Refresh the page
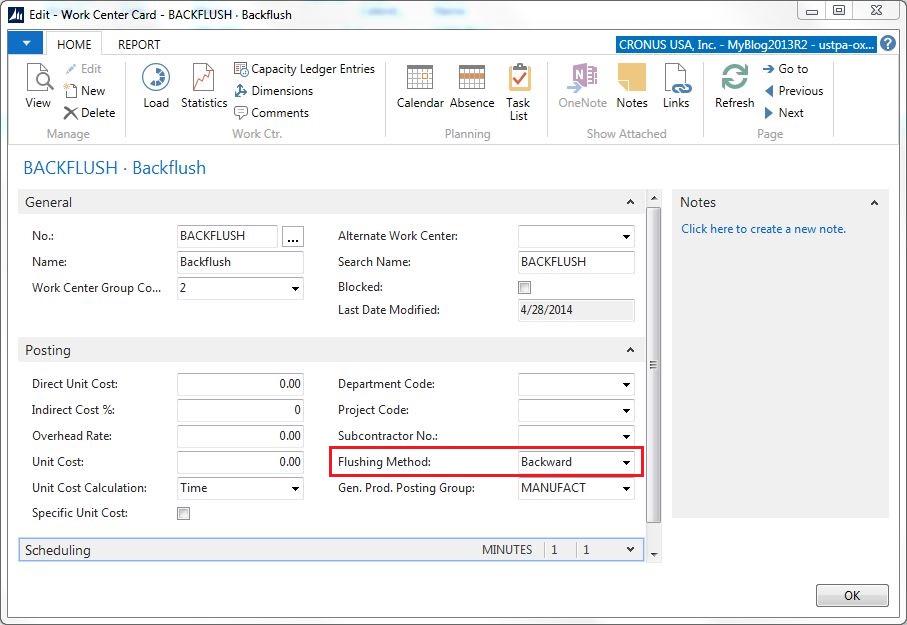This screenshot has height=625, width=907. pyautogui.click(x=735, y=86)
